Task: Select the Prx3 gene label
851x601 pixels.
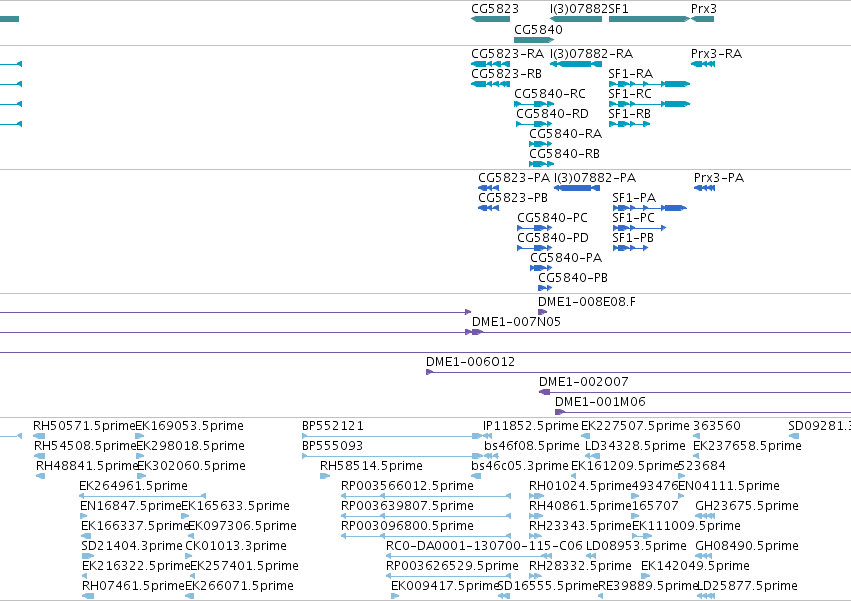Action: point(703,9)
